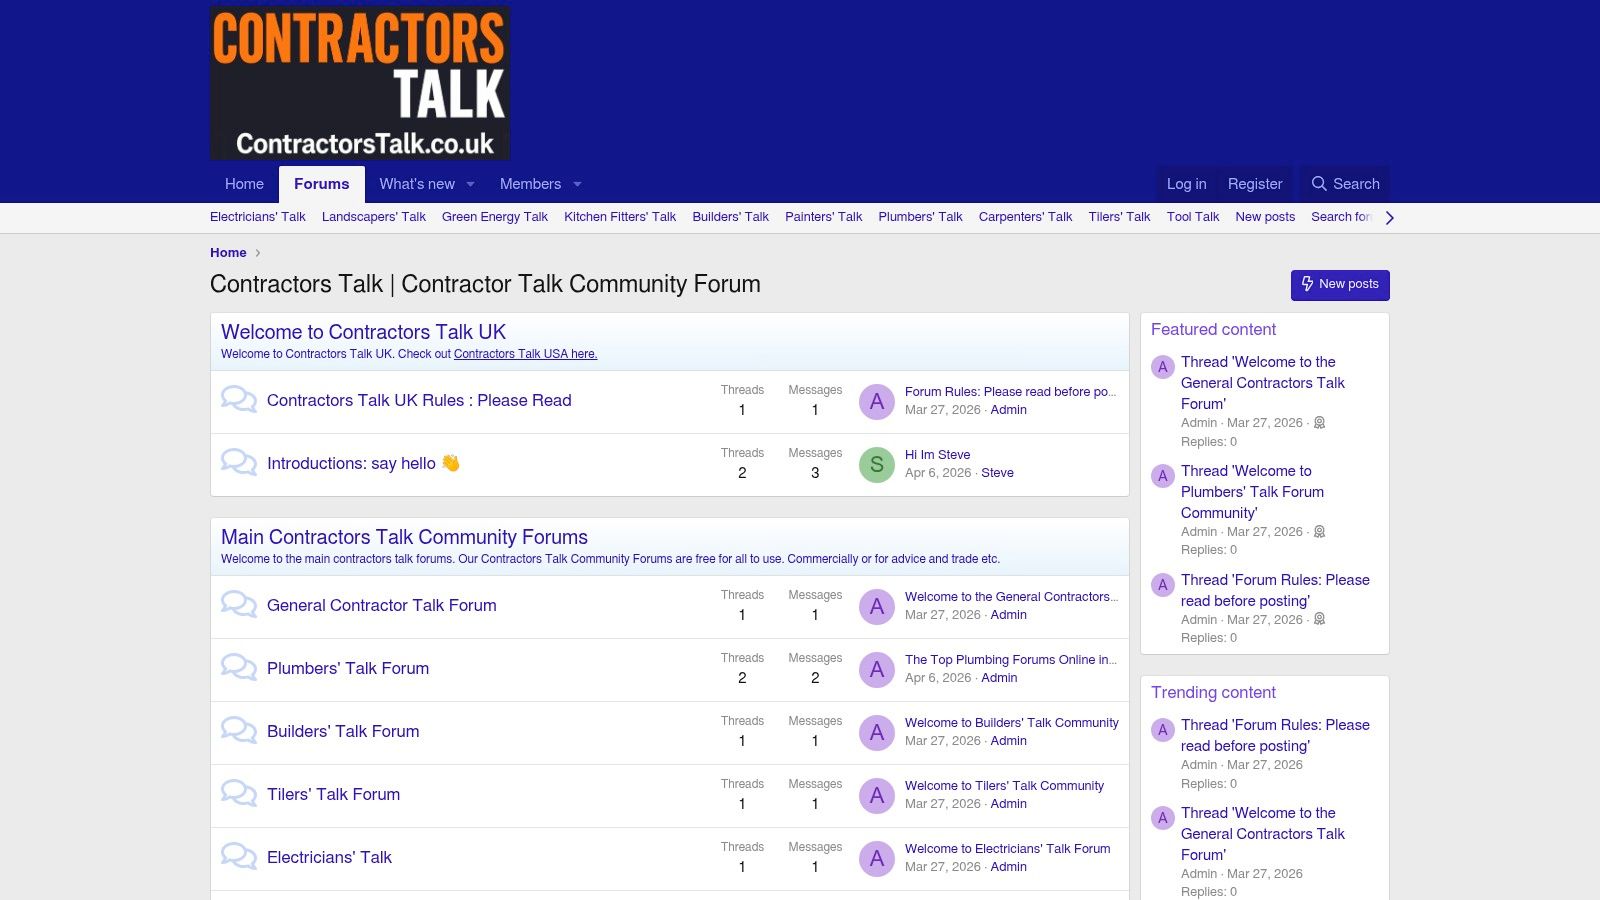Click Admin avatar in General Contractor Talk Forum row
Viewport: 1600px width, 900px height.
(x=877, y=606)
